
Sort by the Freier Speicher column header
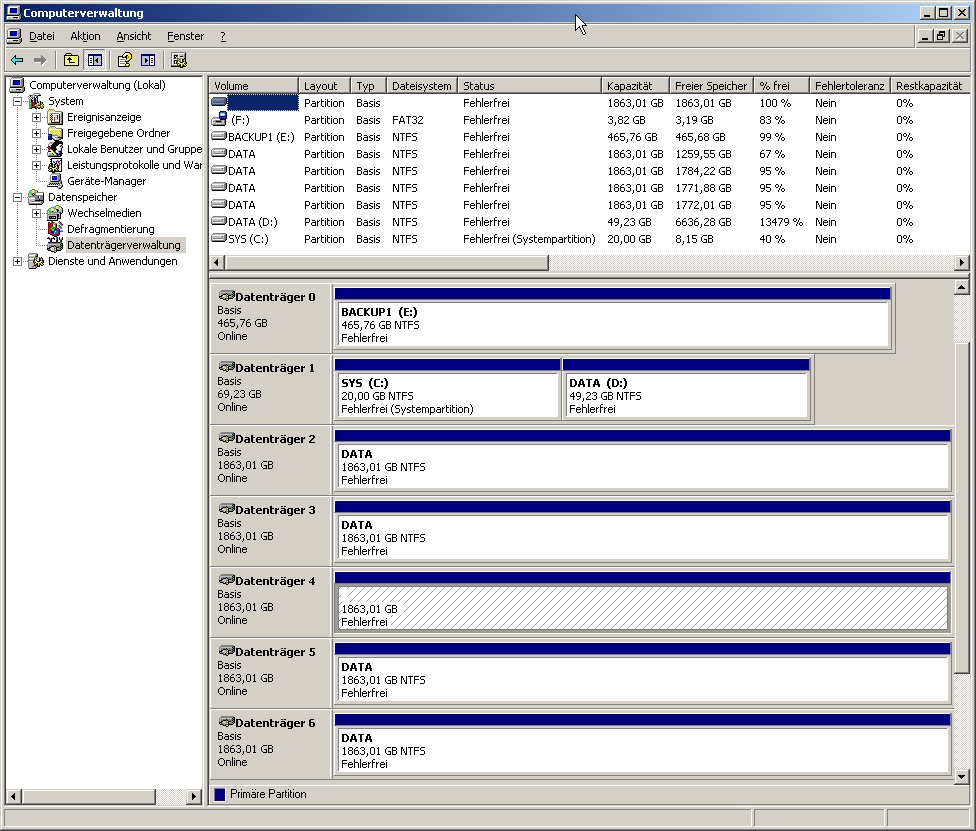[711, 86]
